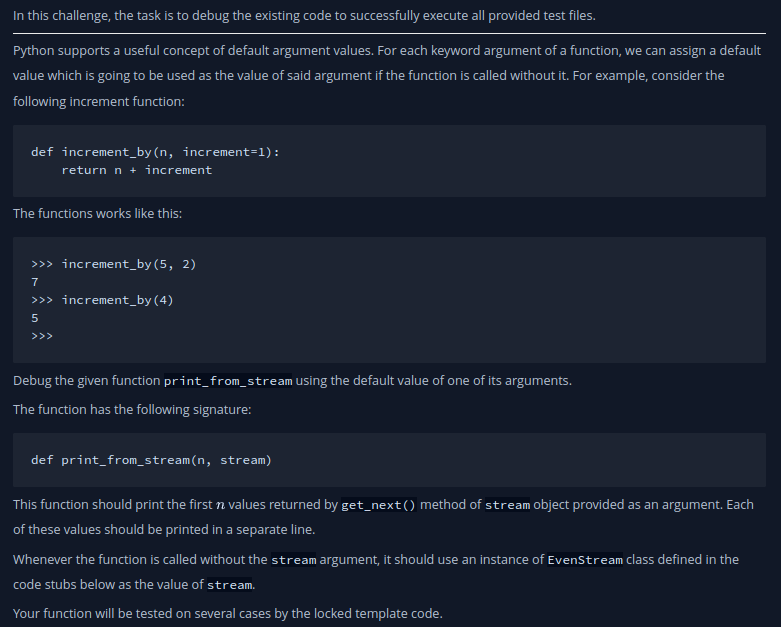Click the "return n + increment" code line
781x627 pixels.
tap(136, 170)
